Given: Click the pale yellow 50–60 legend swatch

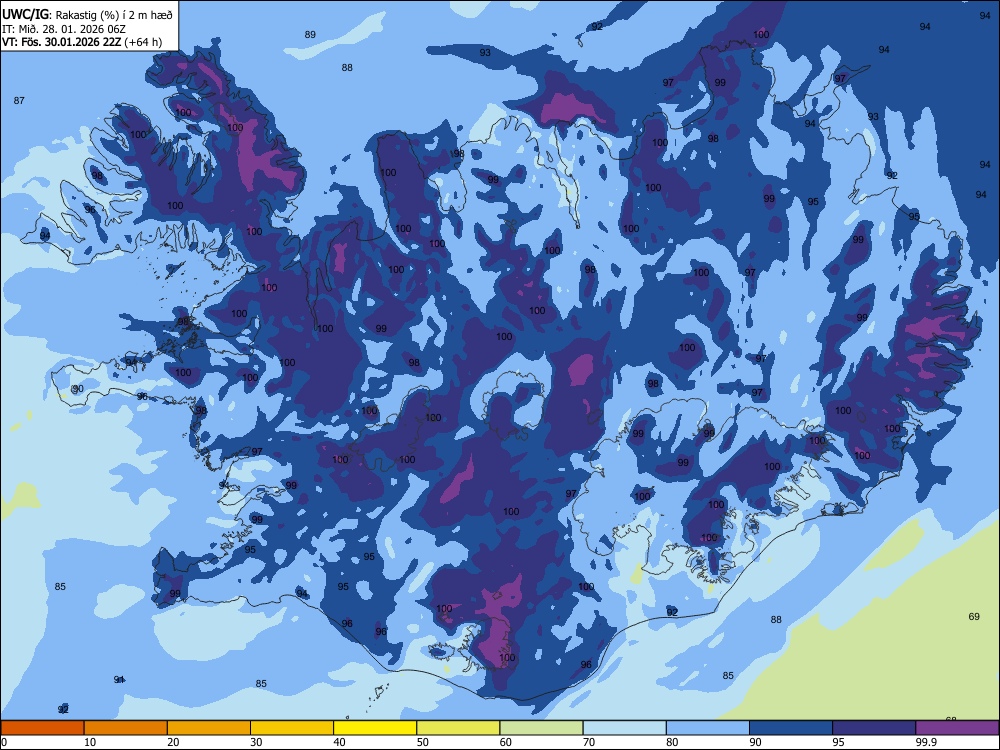Looking at the screenshot, I should (x=458, y=728).
